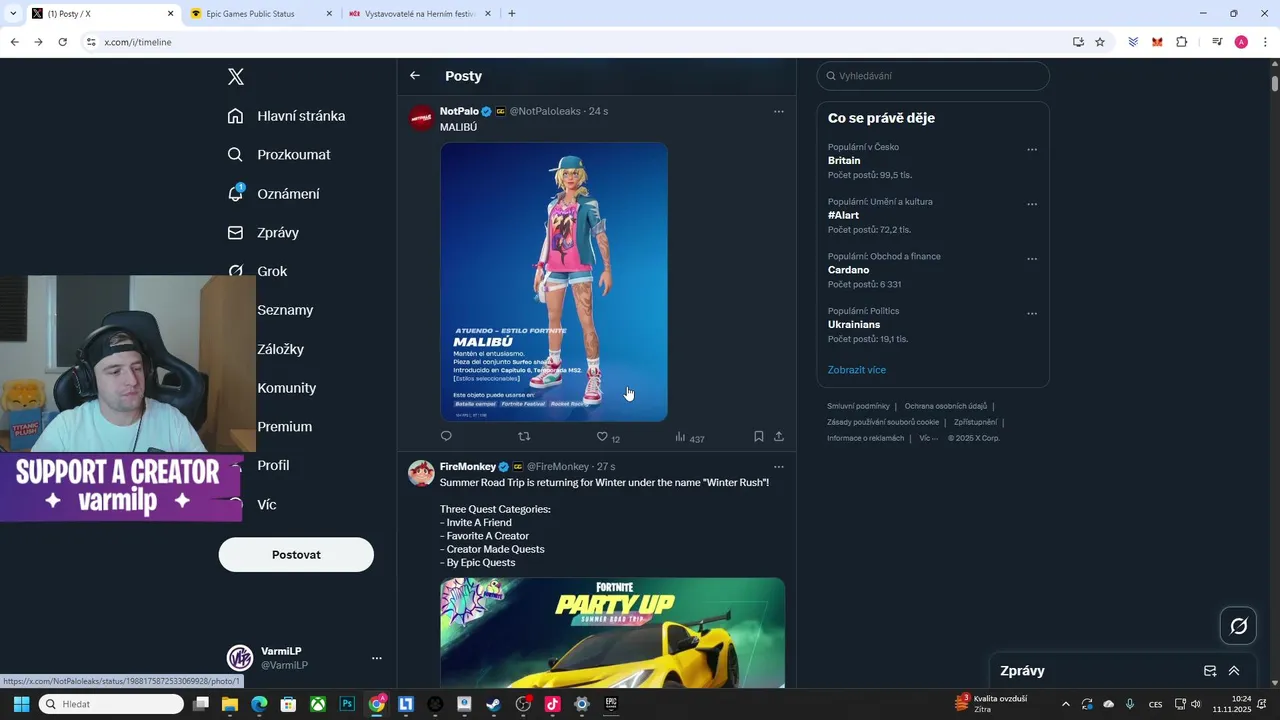Open Photoshop from taskbar
The width and height of the screenshot is (1280, 720).
tap(347, 704)
